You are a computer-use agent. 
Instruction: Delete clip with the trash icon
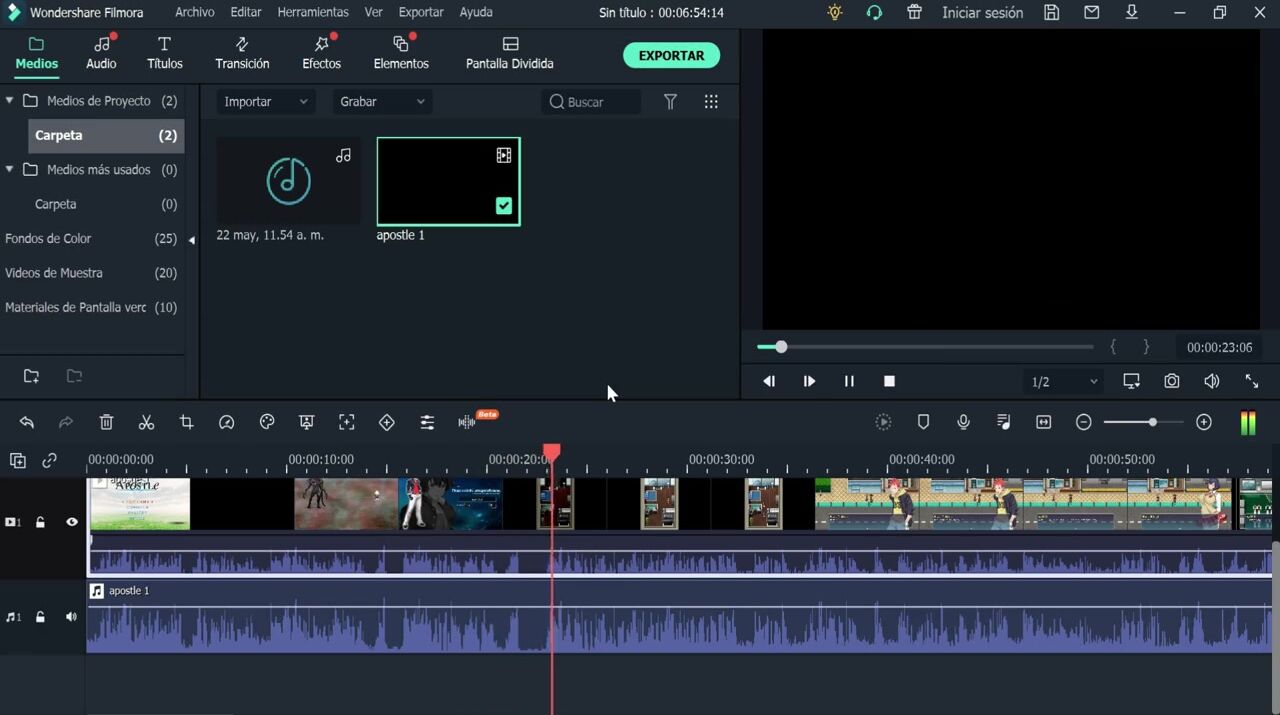(x=106, y=423)
